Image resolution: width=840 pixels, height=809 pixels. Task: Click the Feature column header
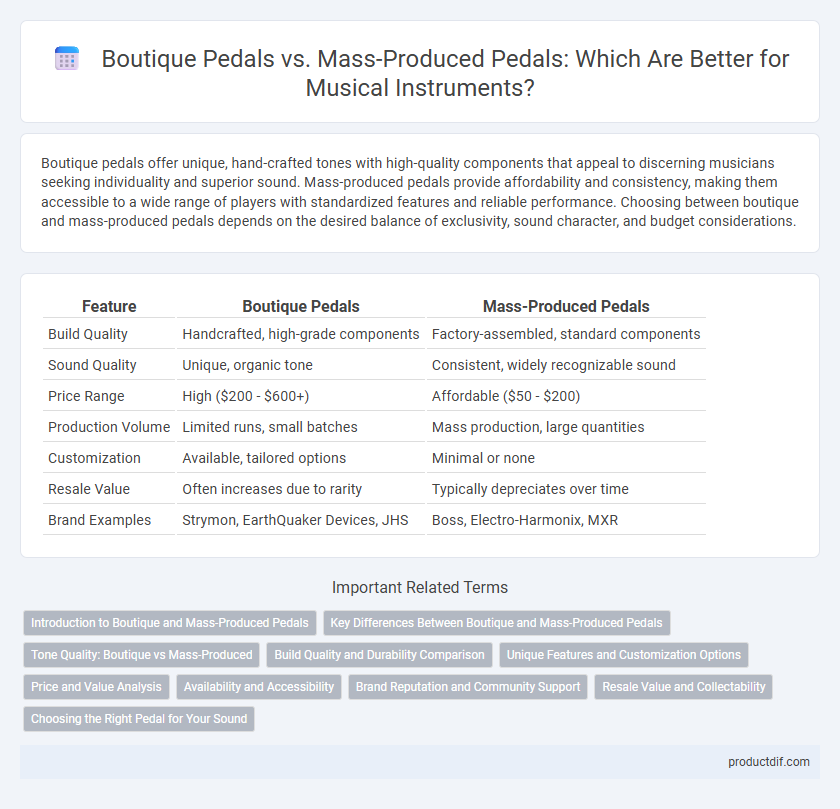(109, 306)
